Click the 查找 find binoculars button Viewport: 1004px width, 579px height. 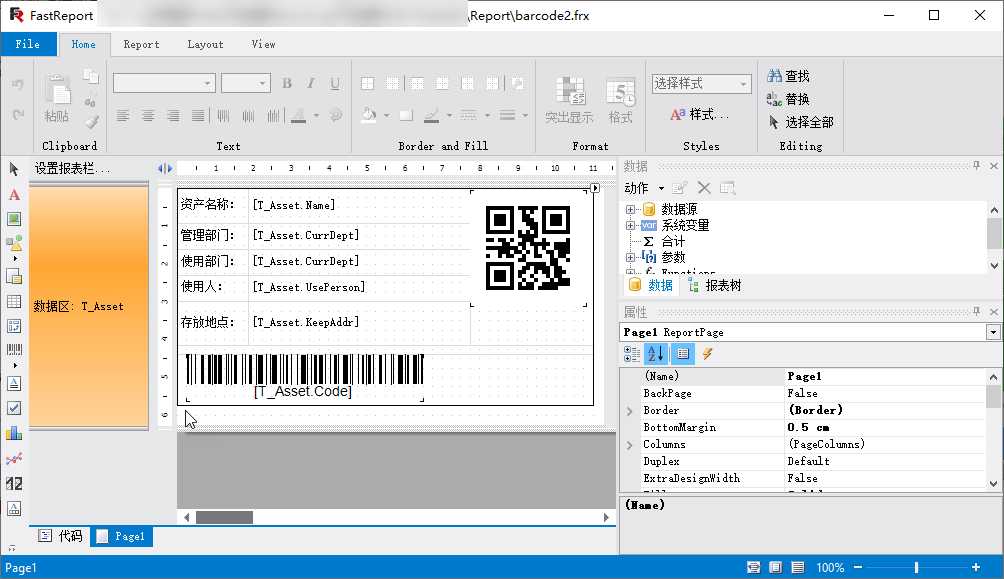[x=788, y=76]
